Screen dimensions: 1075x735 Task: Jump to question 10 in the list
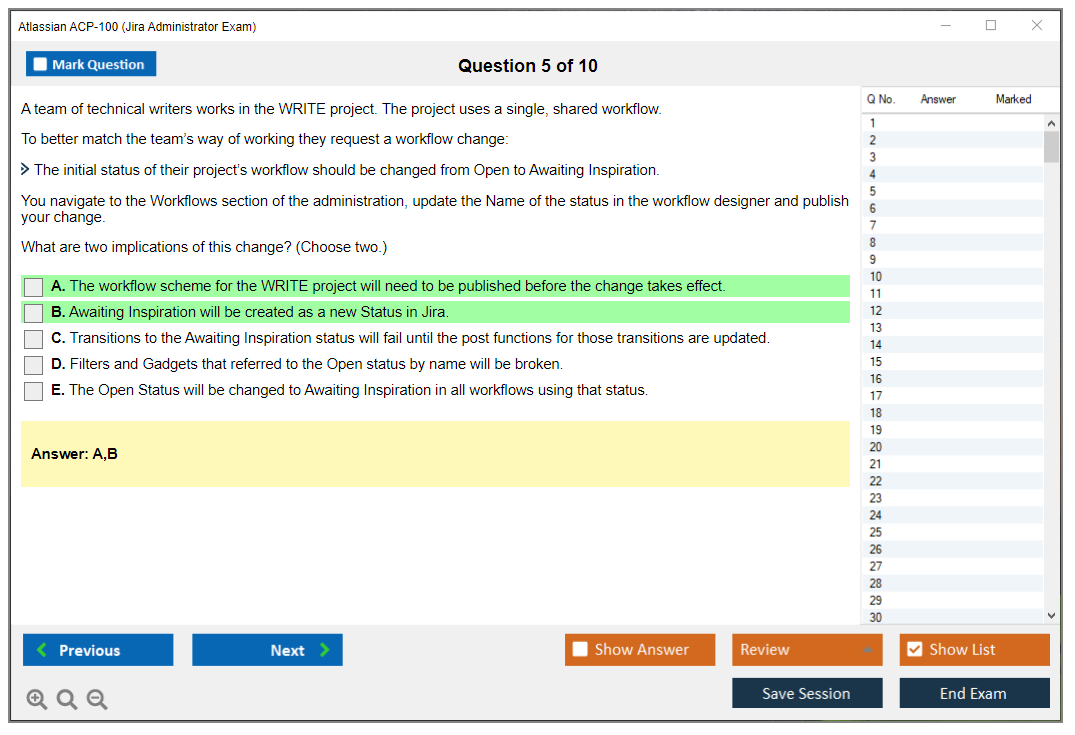pos(876,276)
